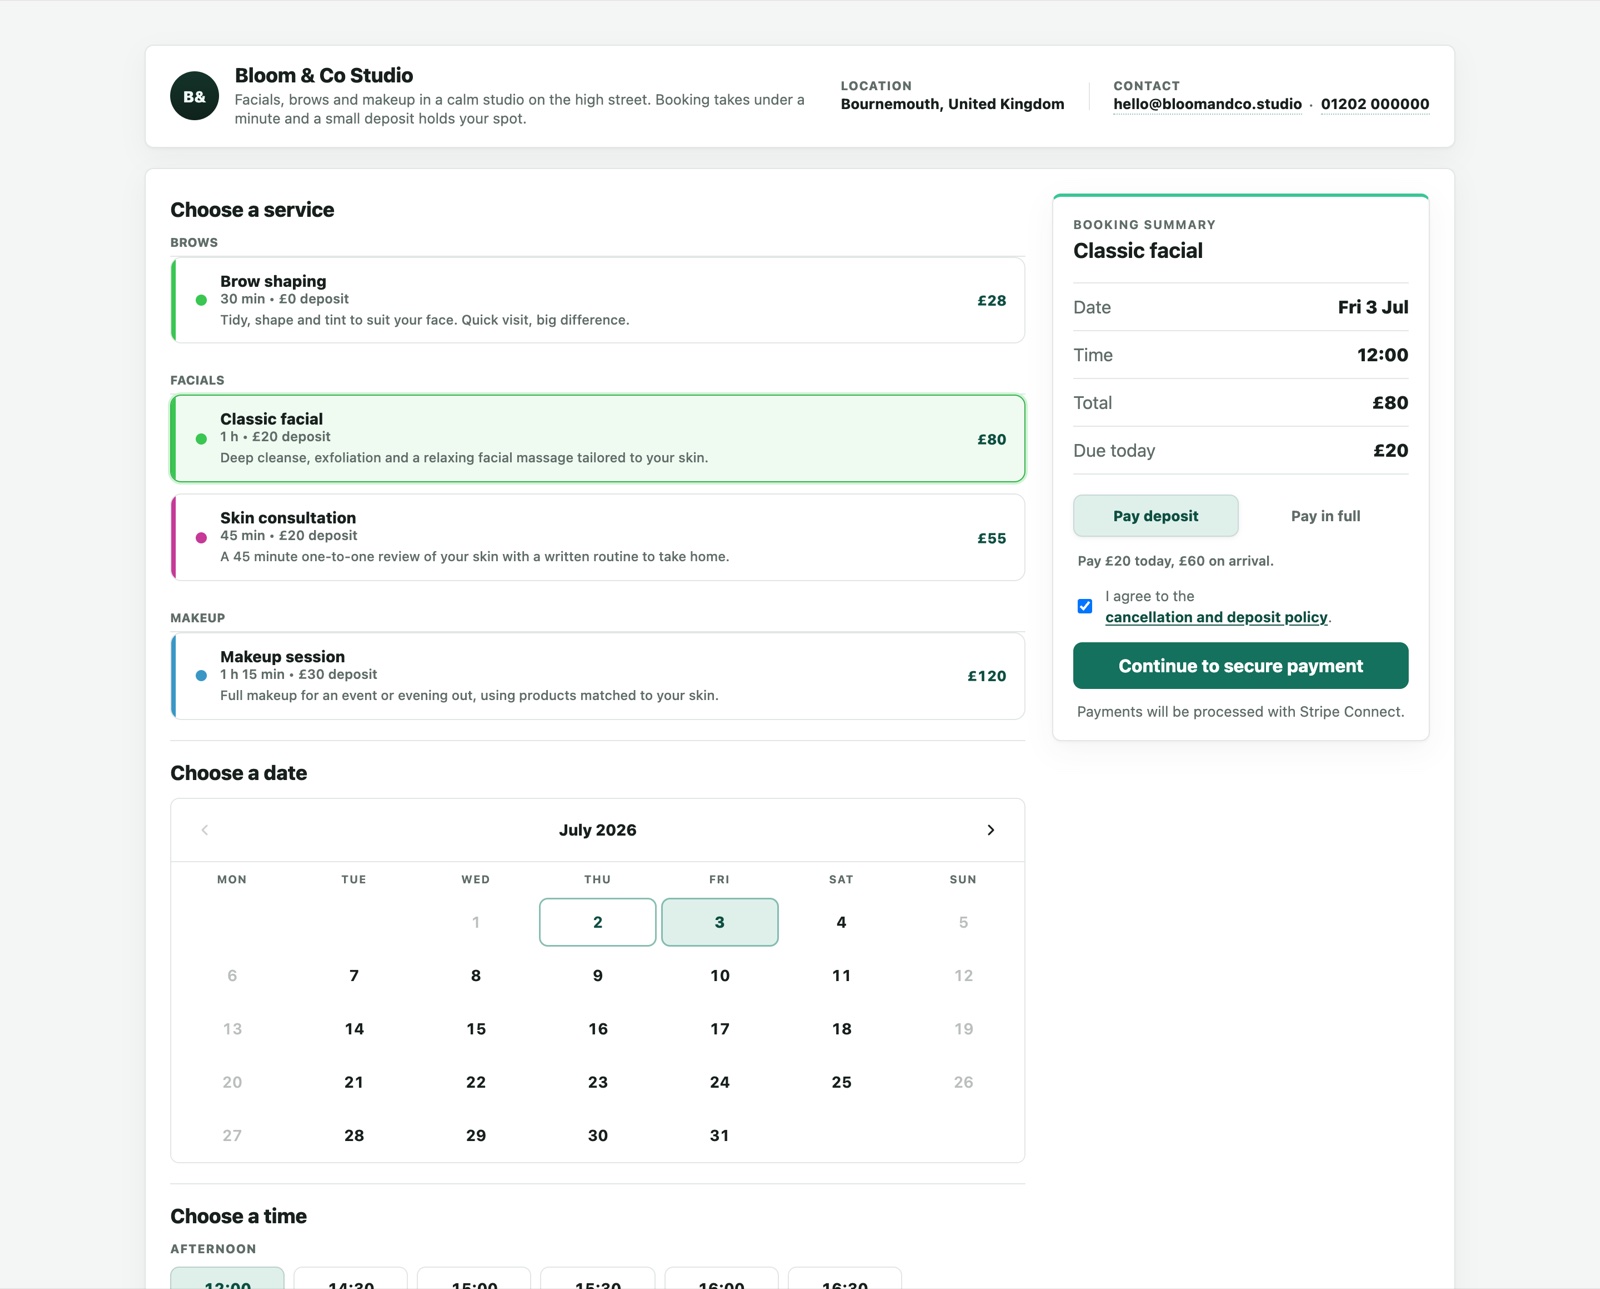Image resolution: width=1600 pixels, height=1289 pixels.
Task: Call the studio number 01202 000000
Action: click(x=1375, y=104)
